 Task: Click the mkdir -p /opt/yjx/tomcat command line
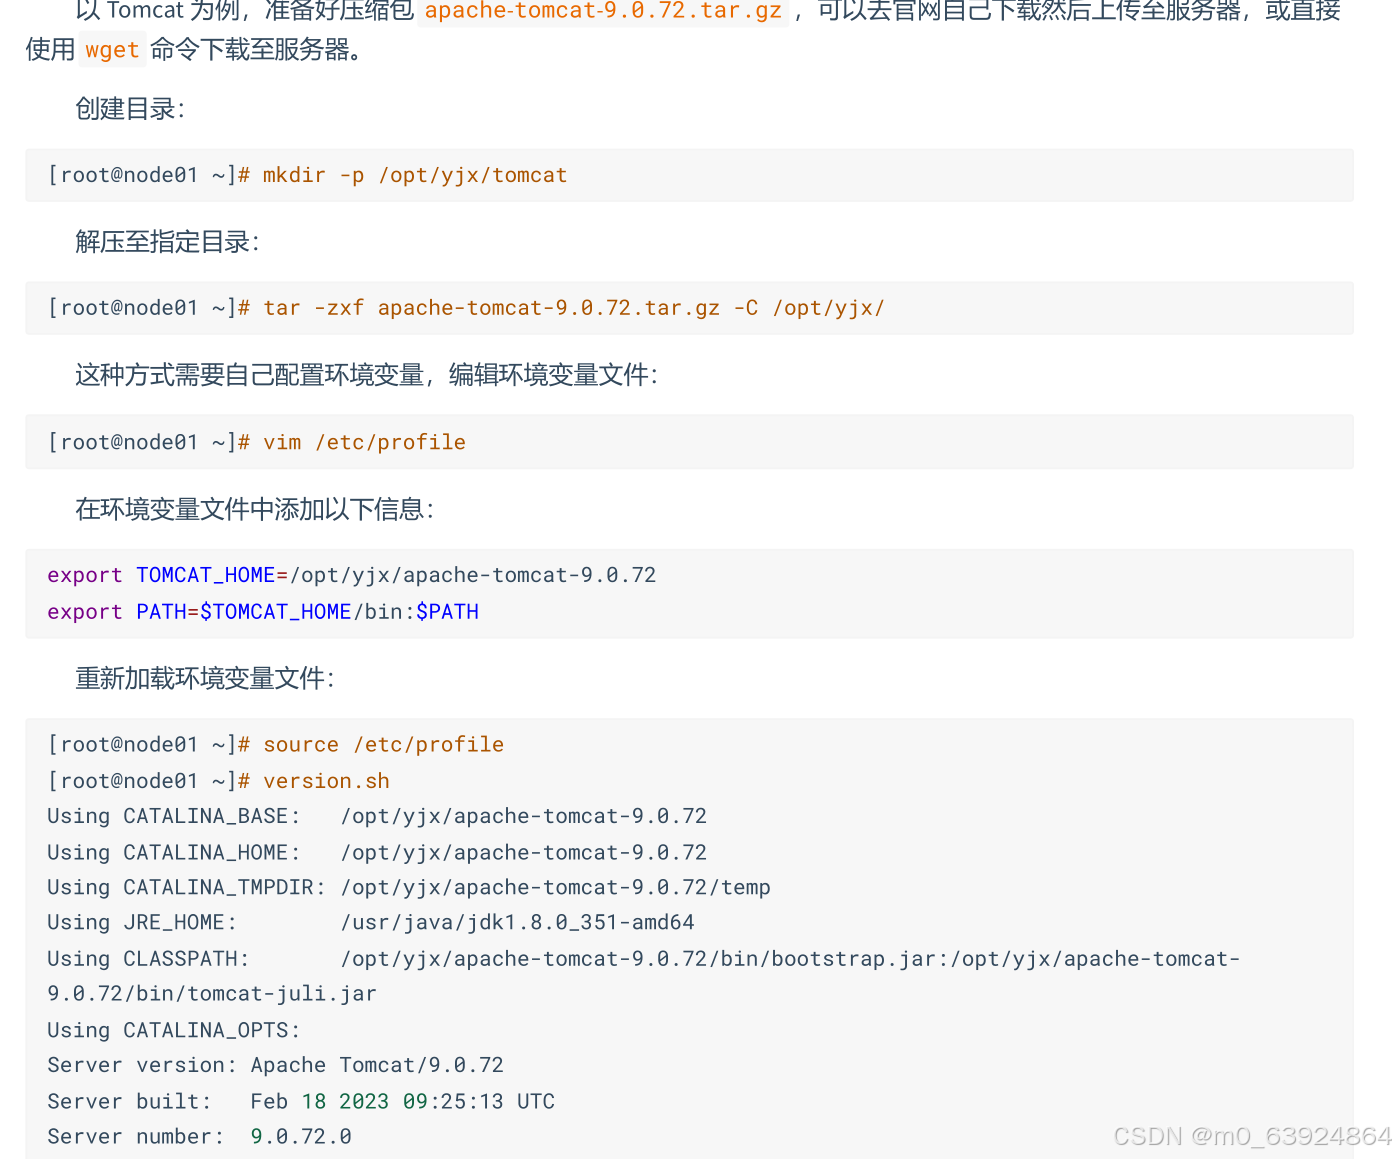(308, 175)
